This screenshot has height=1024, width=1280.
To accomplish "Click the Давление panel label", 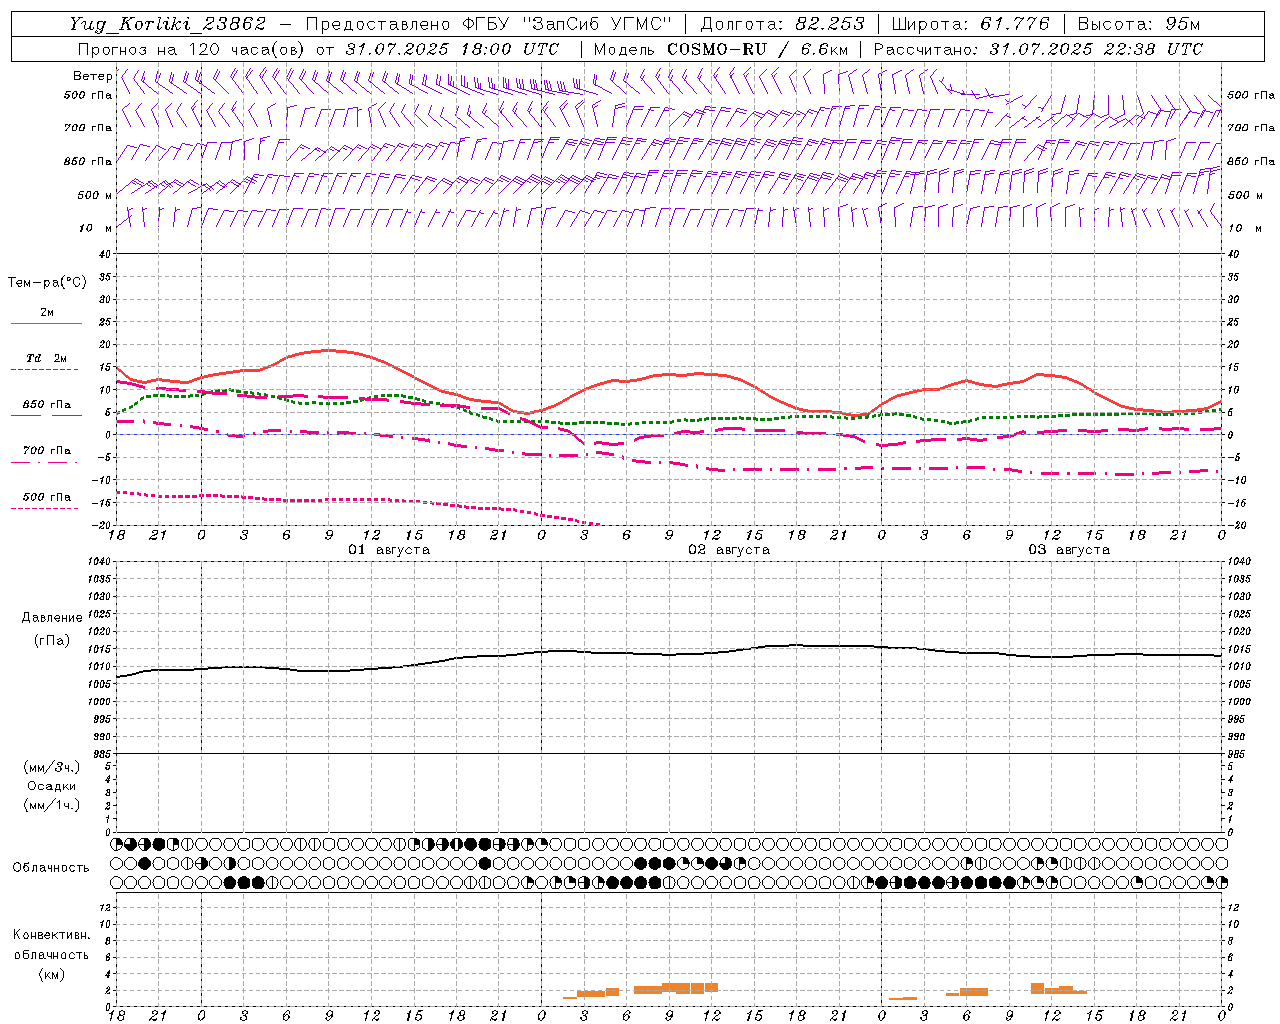I will click(x=51, y=618).
